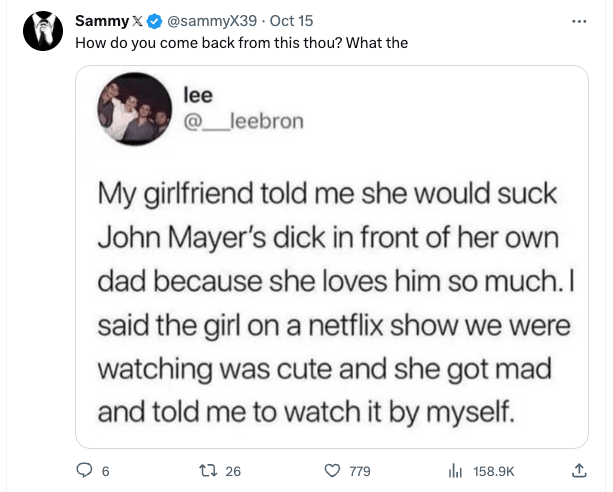Click the 158.9K views count

(x=494, y=471)
